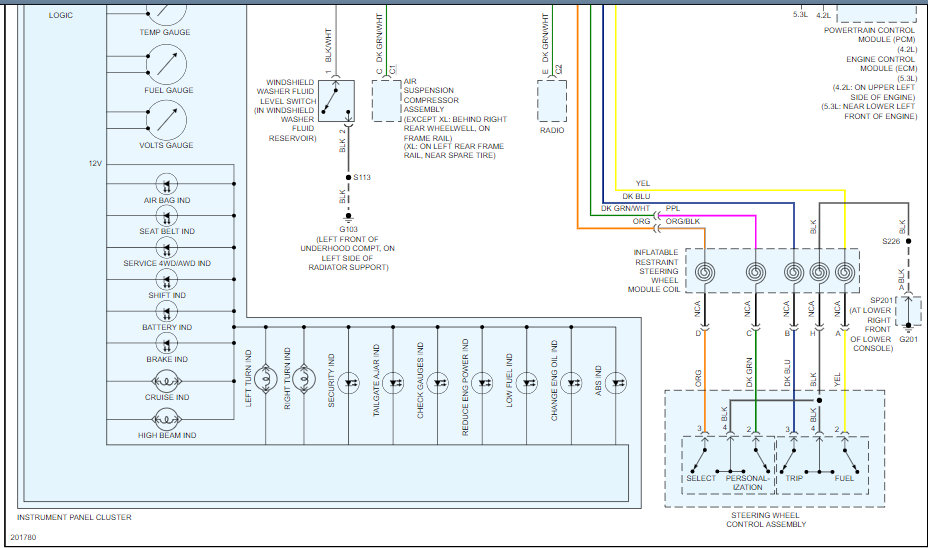The image size is (928, 548).
Task: Click the volts gauge dial symbol
Action: 166,120
